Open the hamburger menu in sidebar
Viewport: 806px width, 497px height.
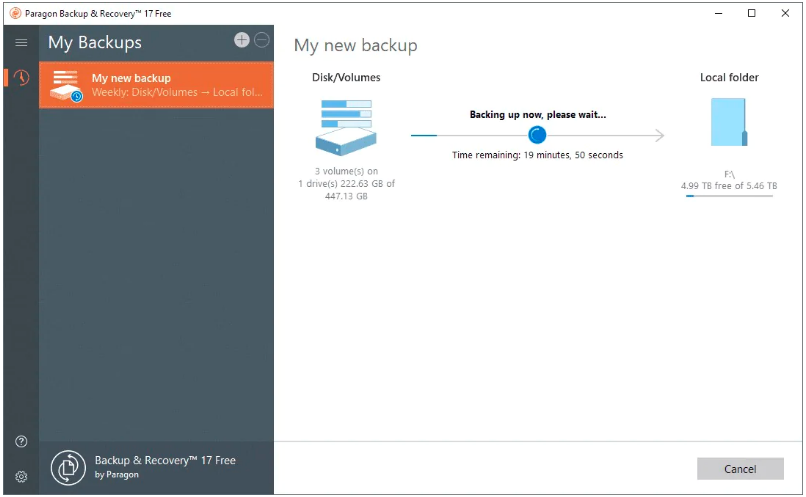click(x=21, y=43)
